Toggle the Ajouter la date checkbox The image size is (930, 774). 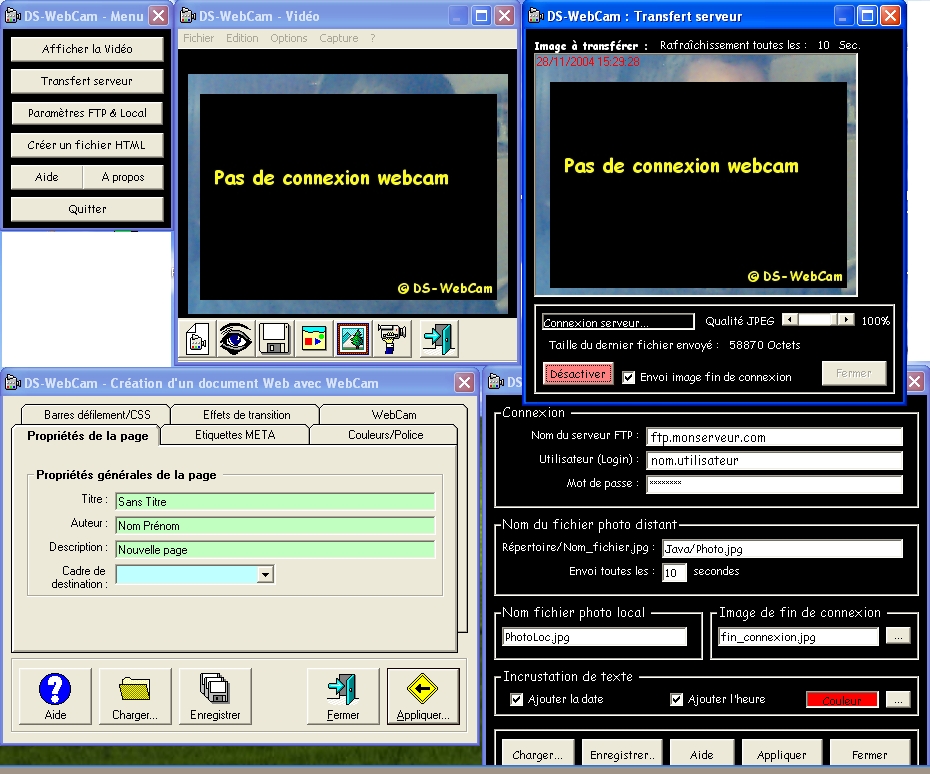tap(517, 699)
